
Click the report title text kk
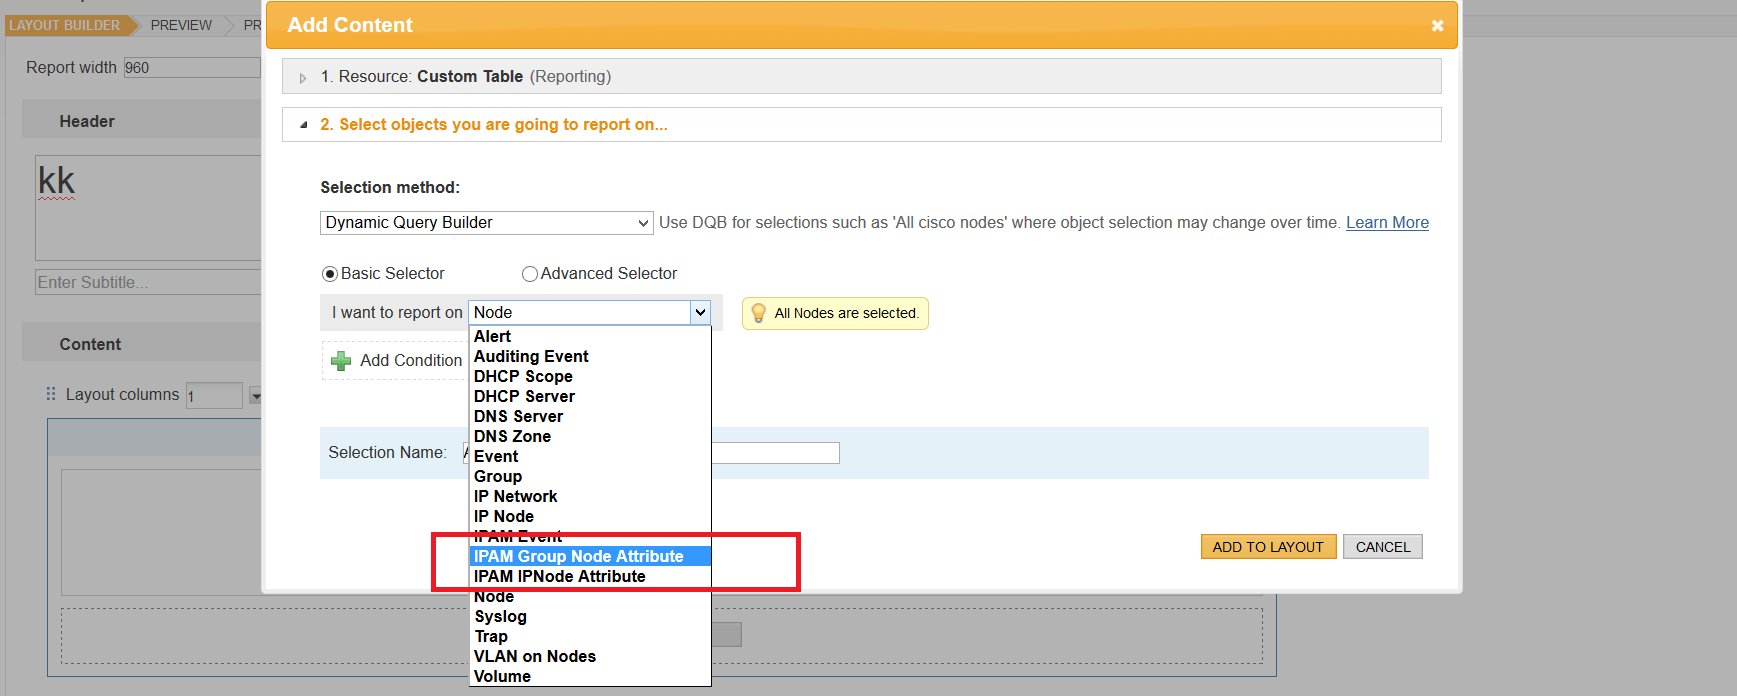57,181
